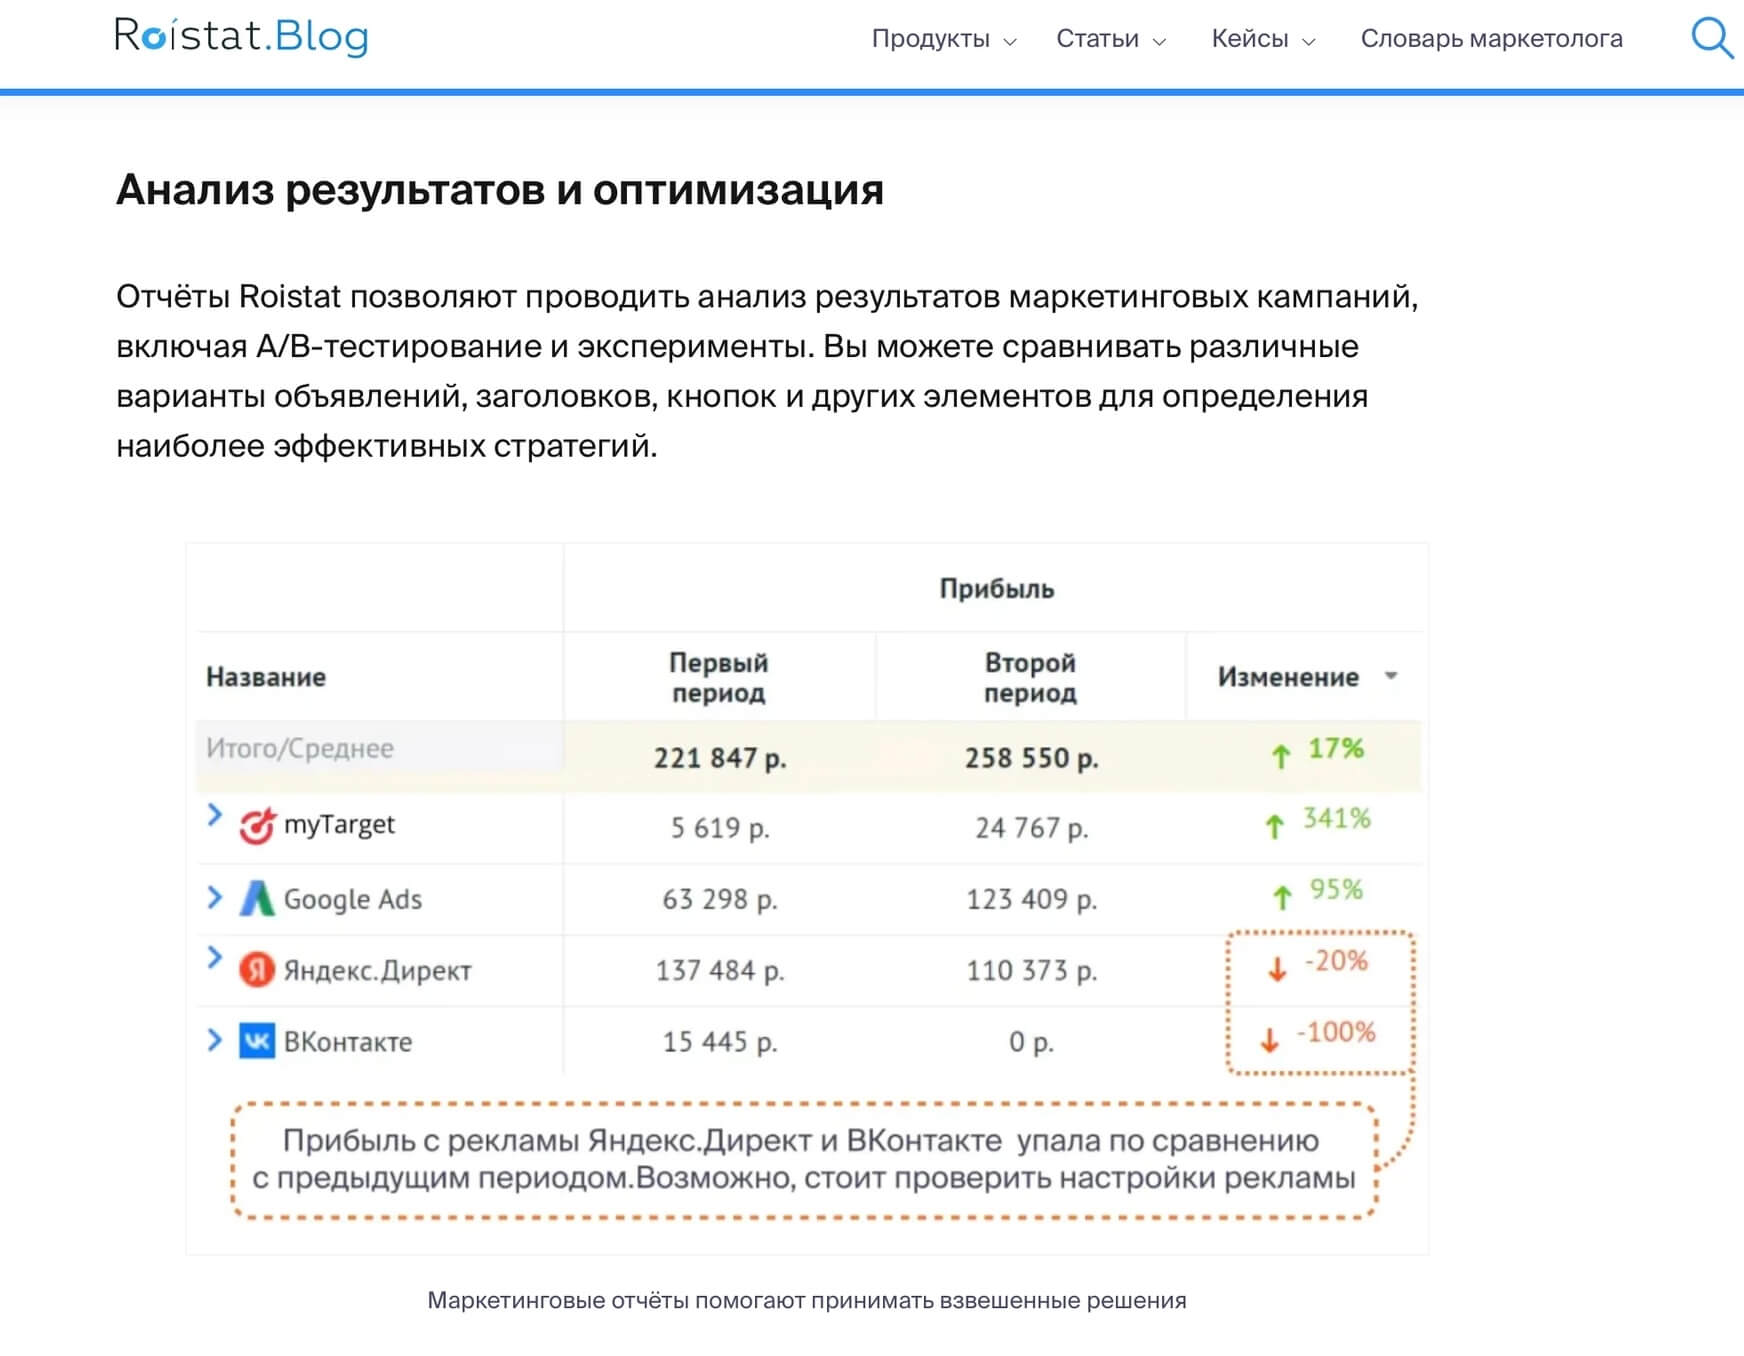Screen dimensions: 1744x1356
Task: Click the Первый период column header
Action: 718,677
